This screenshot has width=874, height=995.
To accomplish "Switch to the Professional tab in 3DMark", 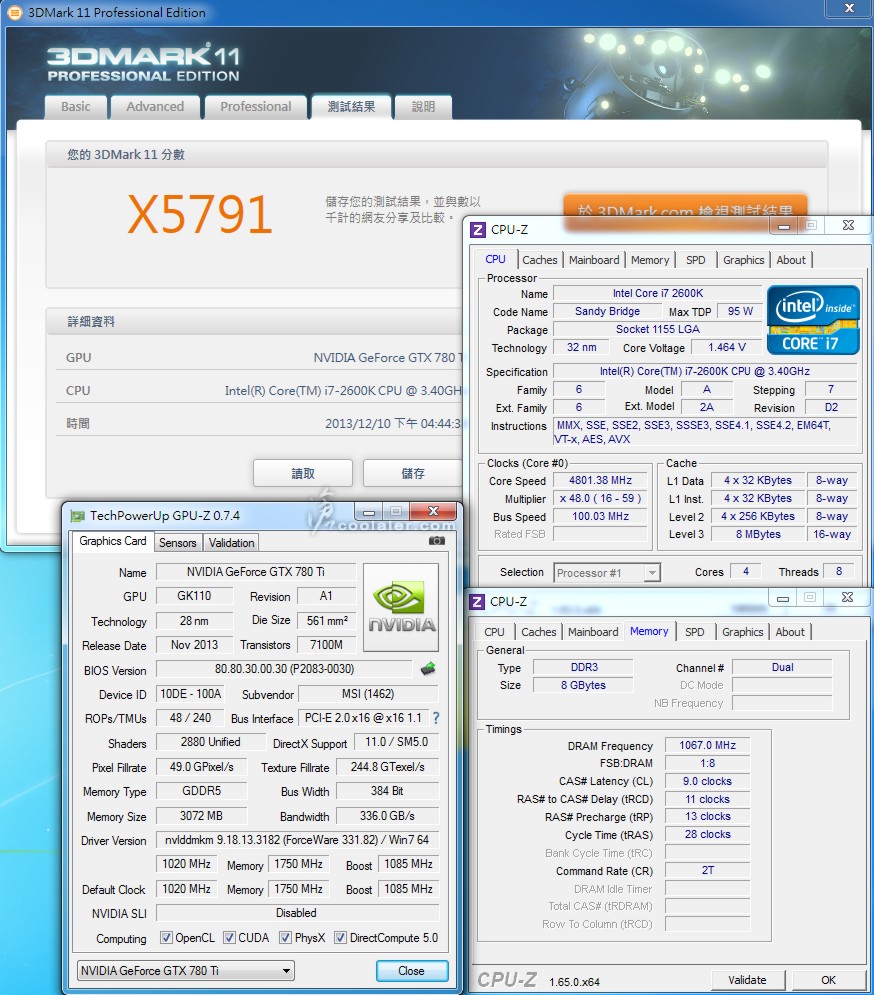I will click(256, 107).
